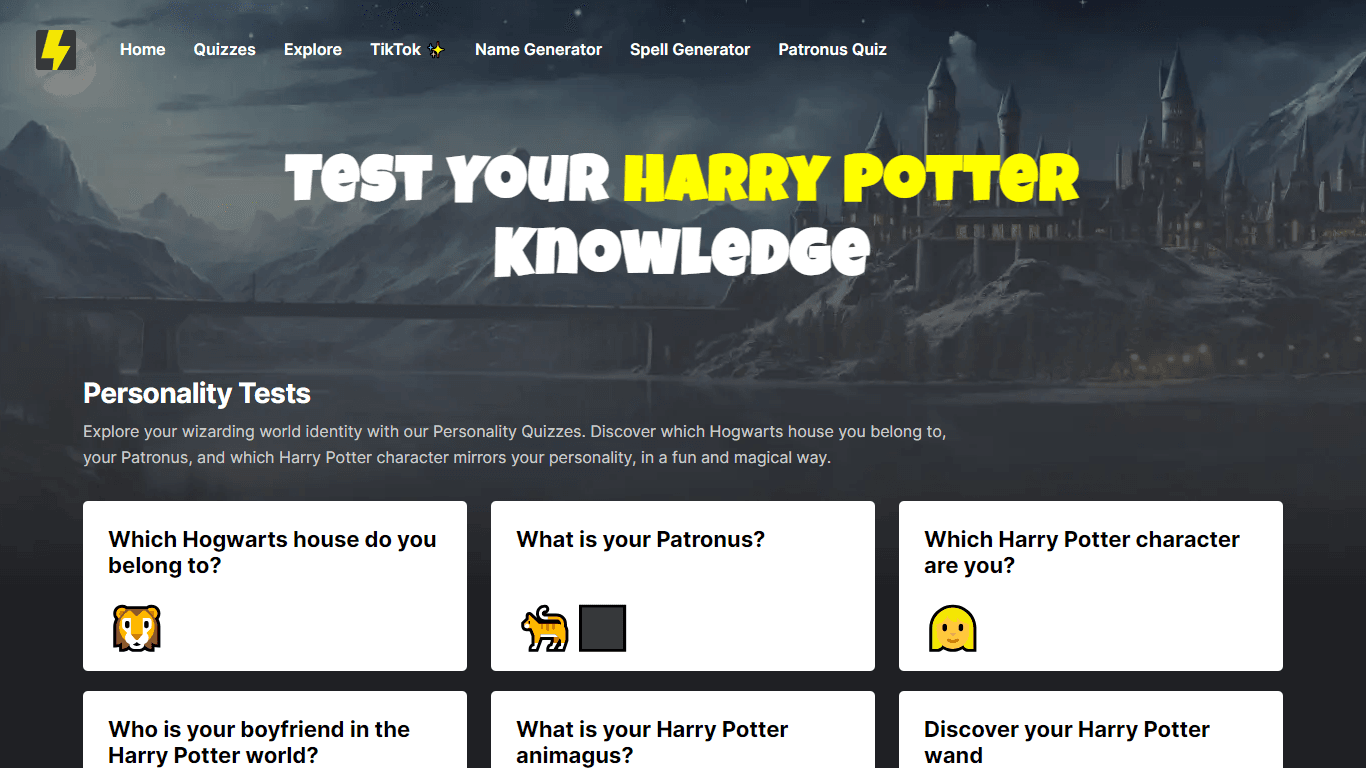
Task: Start the "Which Hogwarts house do you belong to?" quiz
Action: [x=275, y=586]
